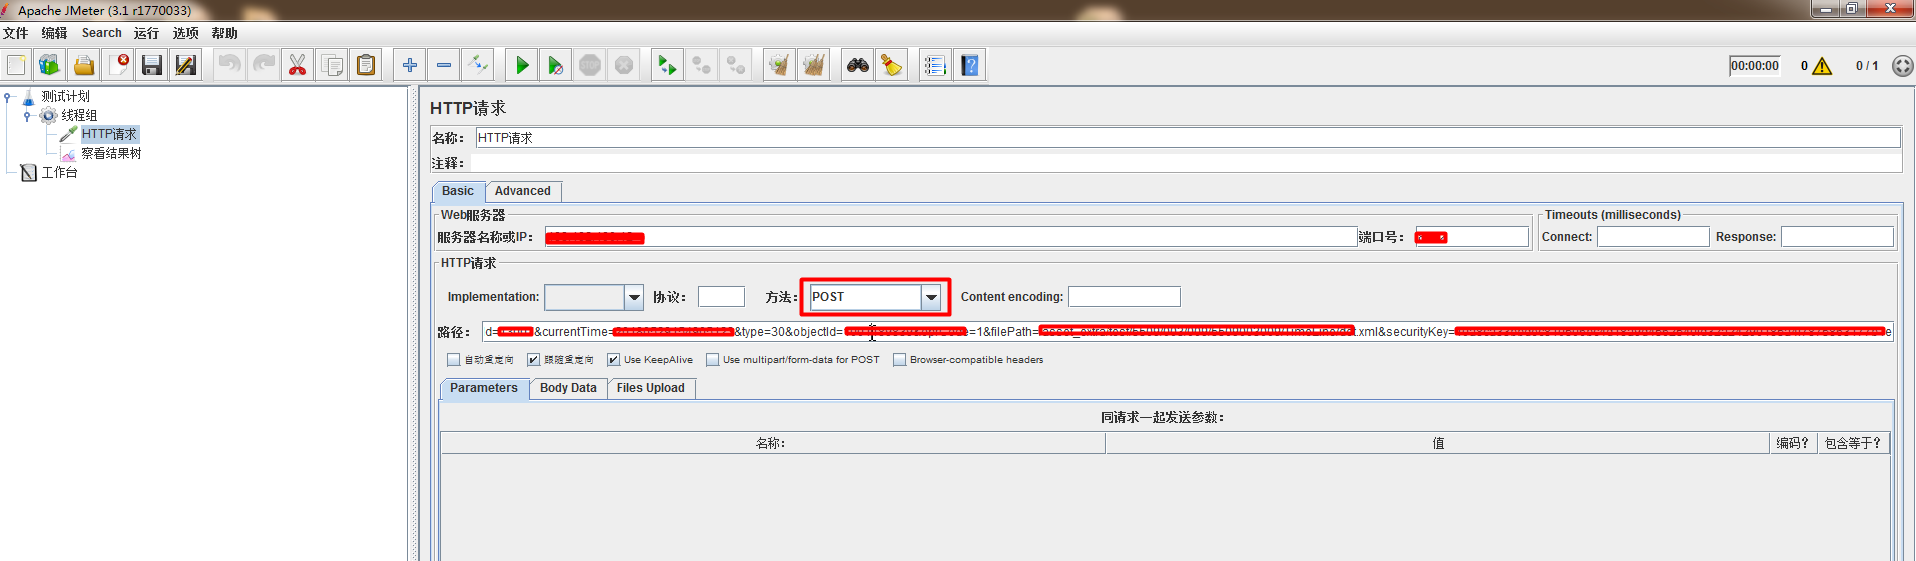
Task: Open the Search menu
Action: [102, 33]
